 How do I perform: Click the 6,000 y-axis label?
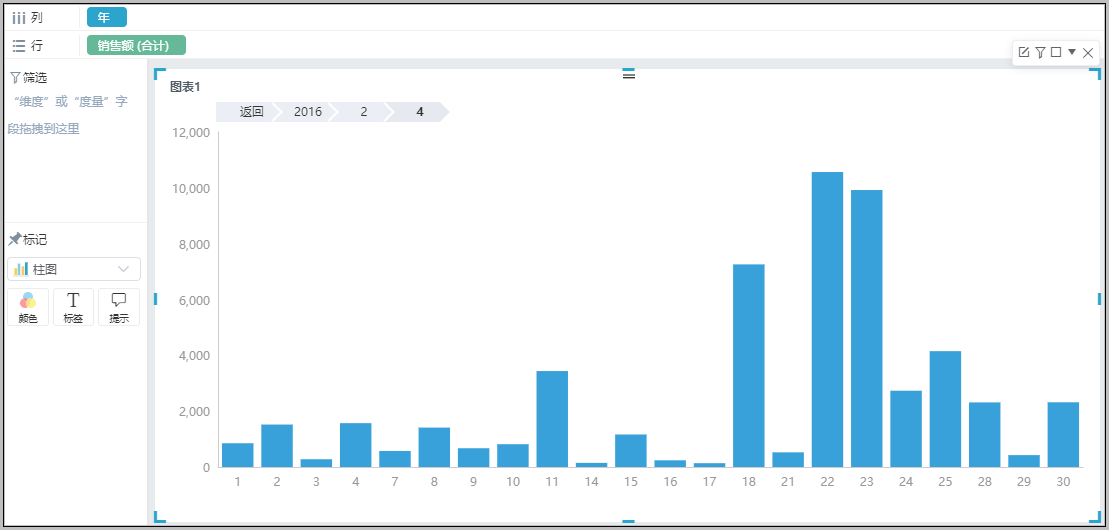(x=192, y=300)
